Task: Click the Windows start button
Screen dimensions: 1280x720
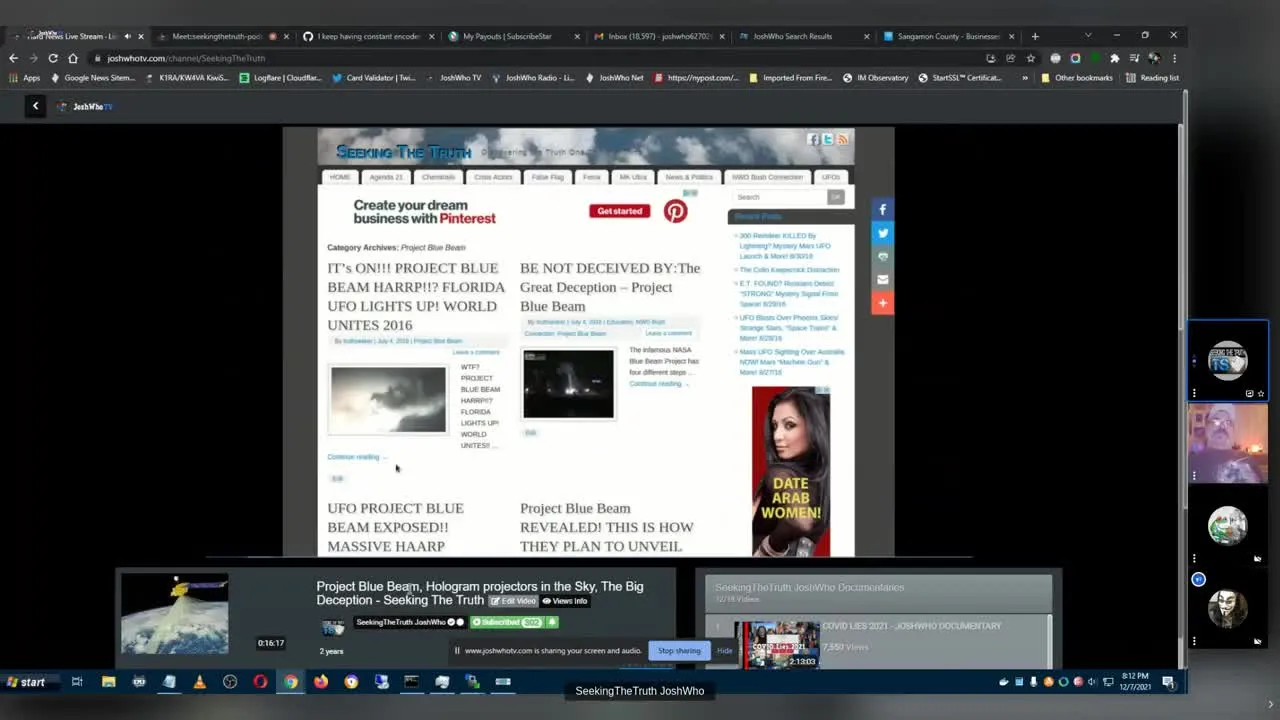Action: coord(26,682)
